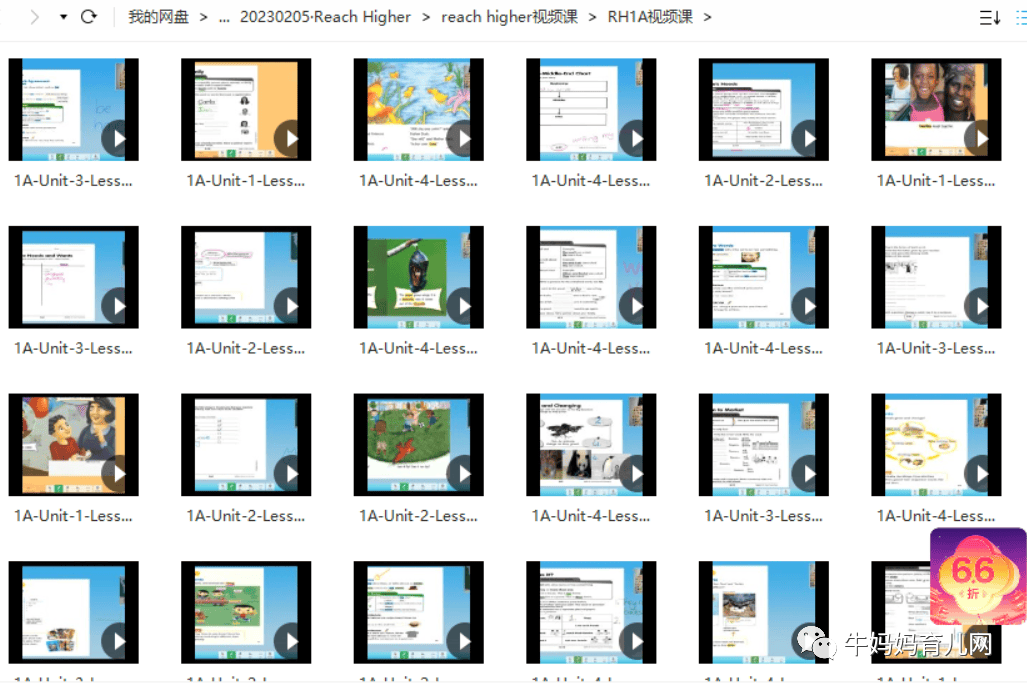Navigate to 20230205·Reach Higher folder

(x=325, y=17)
